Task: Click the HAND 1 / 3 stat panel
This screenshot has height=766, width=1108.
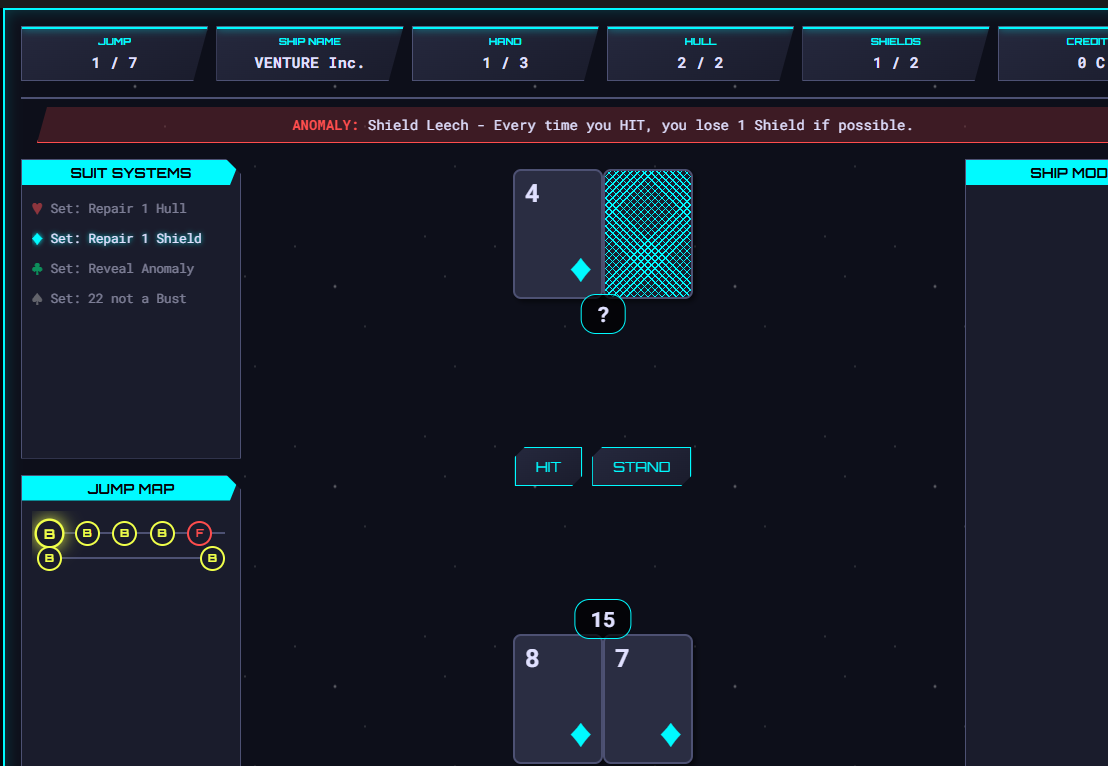Action: click(x=505, y=54)
